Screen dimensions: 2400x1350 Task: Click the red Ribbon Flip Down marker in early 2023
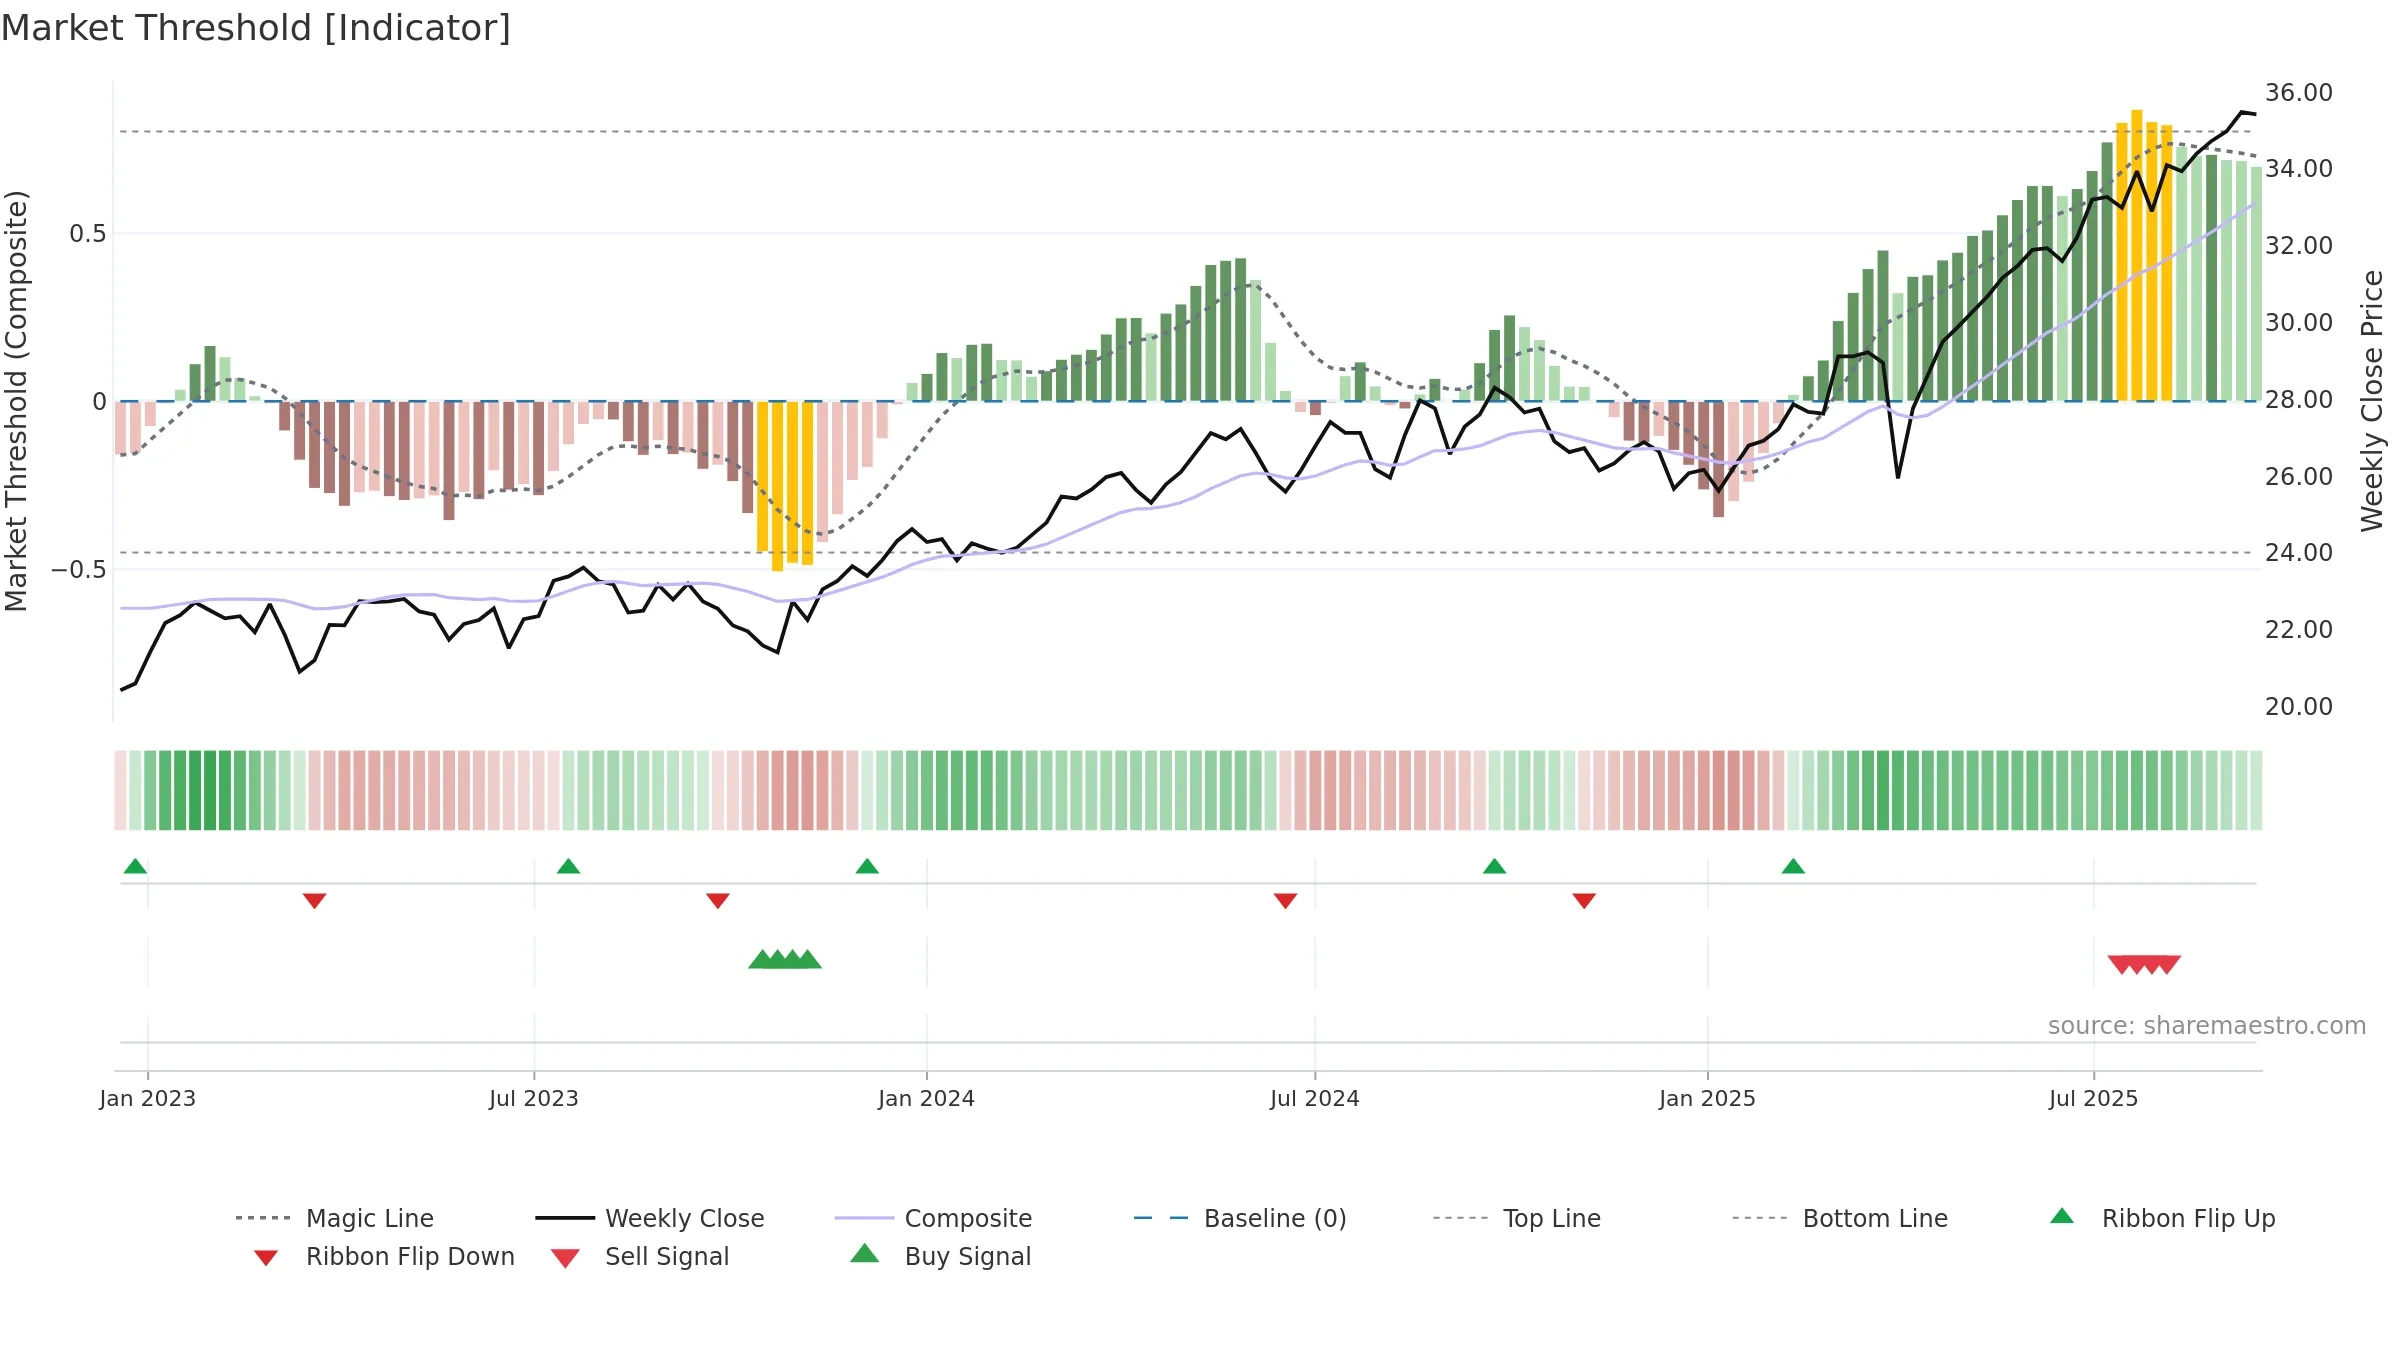click(314, 901)
